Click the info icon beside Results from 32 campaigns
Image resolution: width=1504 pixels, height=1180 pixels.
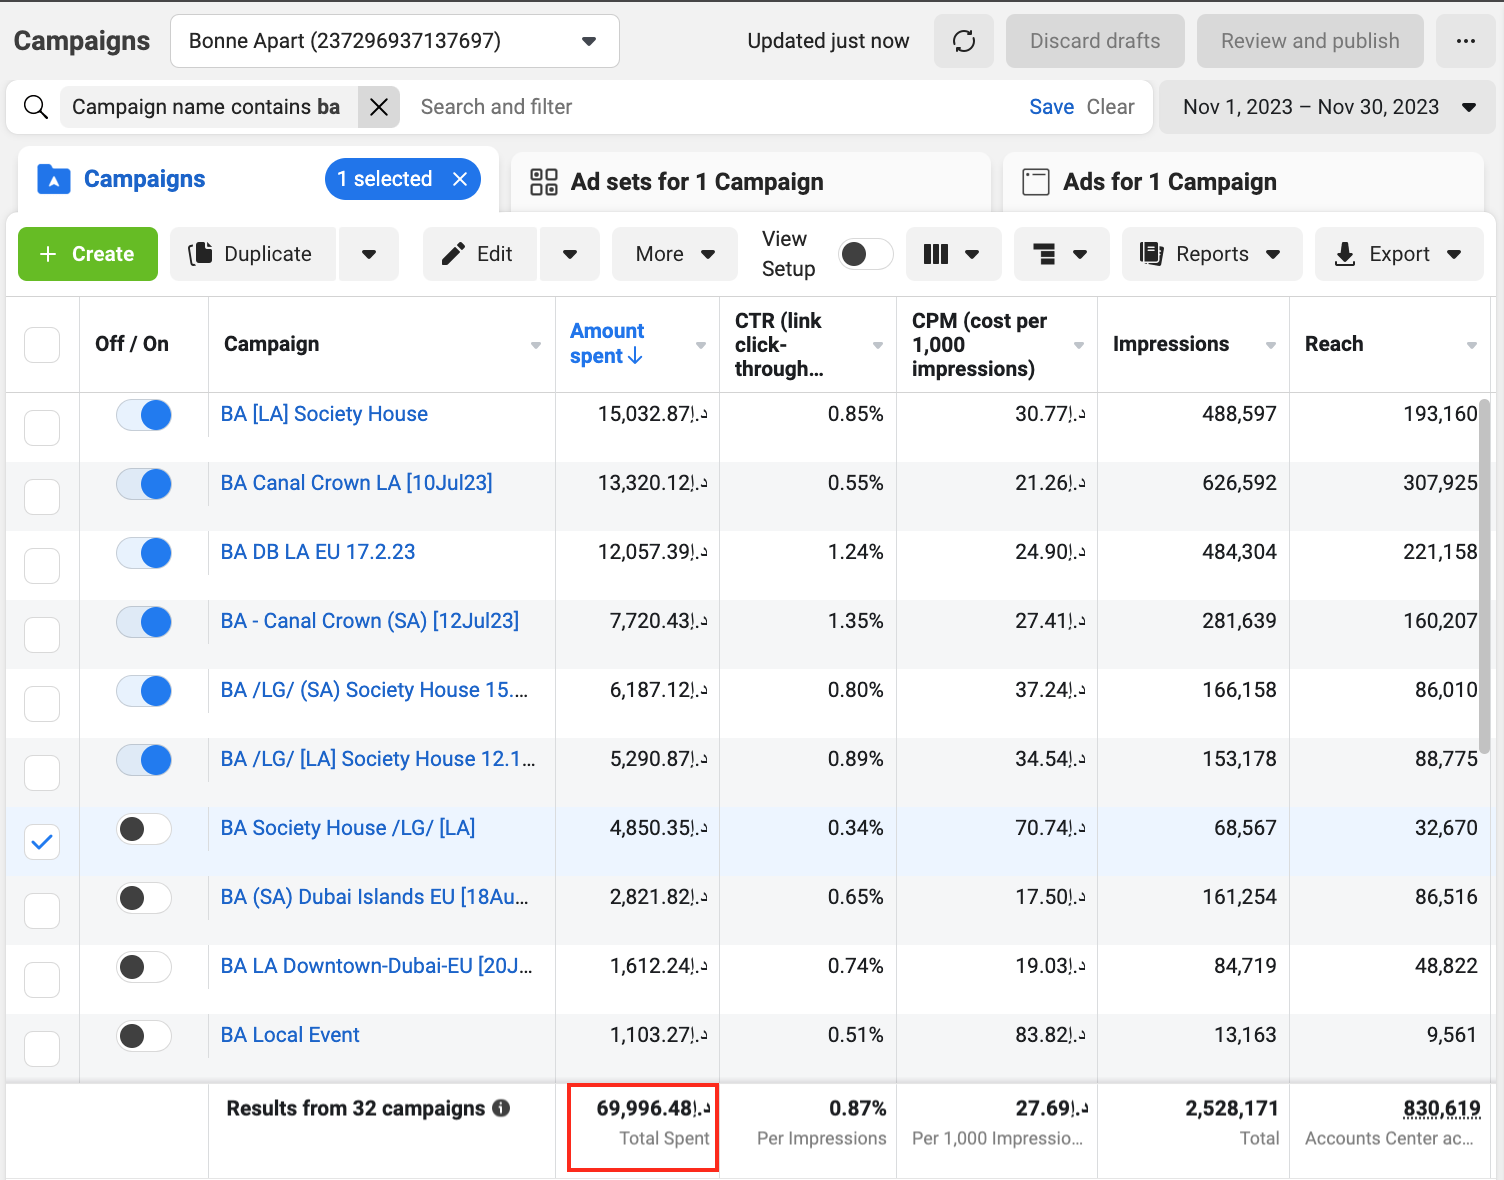click(502, 1108)
